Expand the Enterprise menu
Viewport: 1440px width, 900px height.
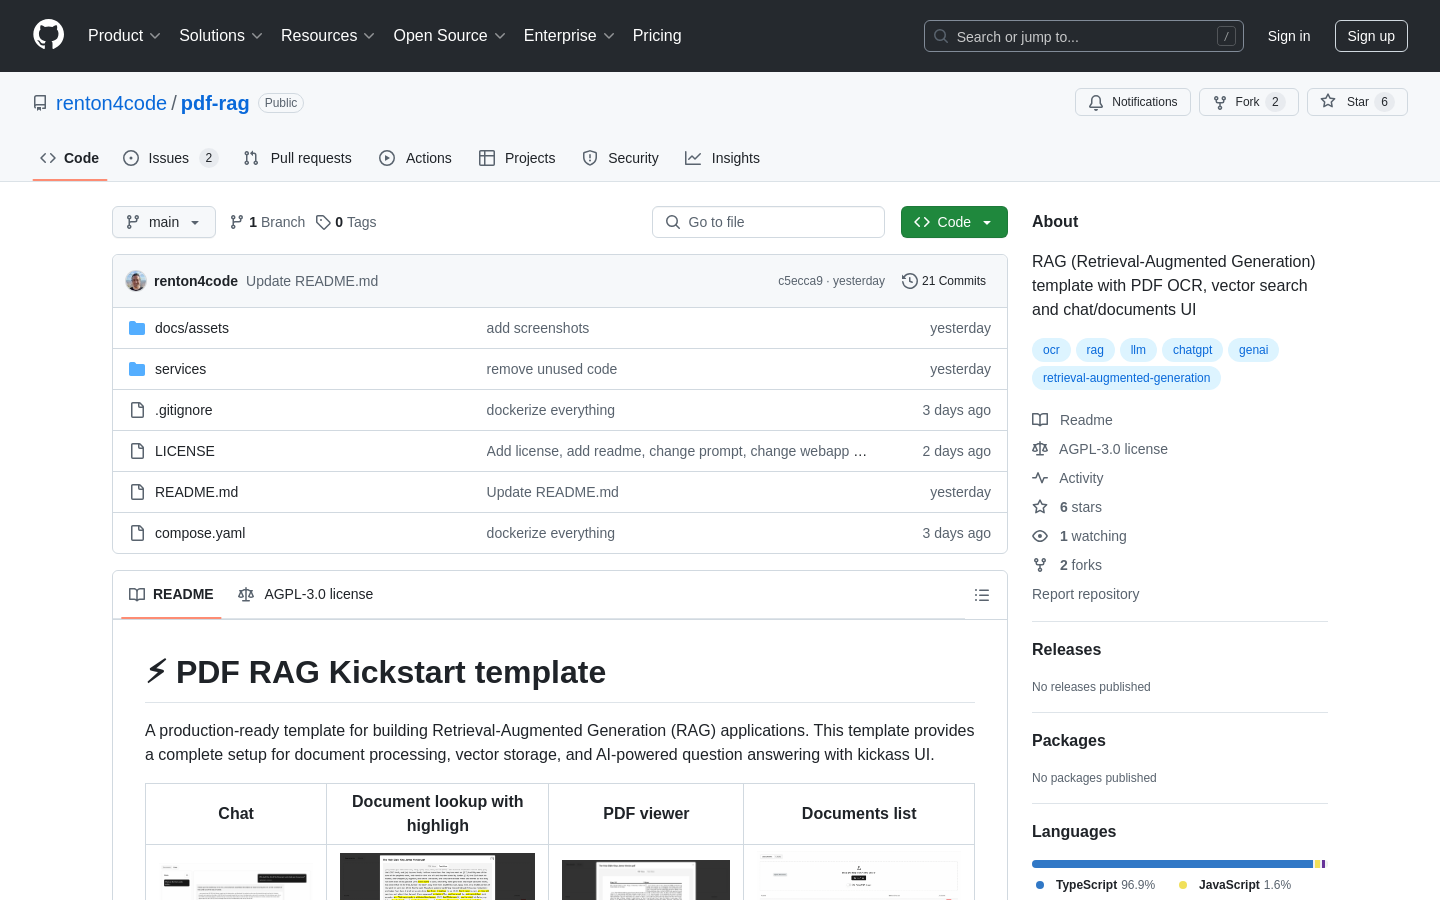[x=569, y=35]
